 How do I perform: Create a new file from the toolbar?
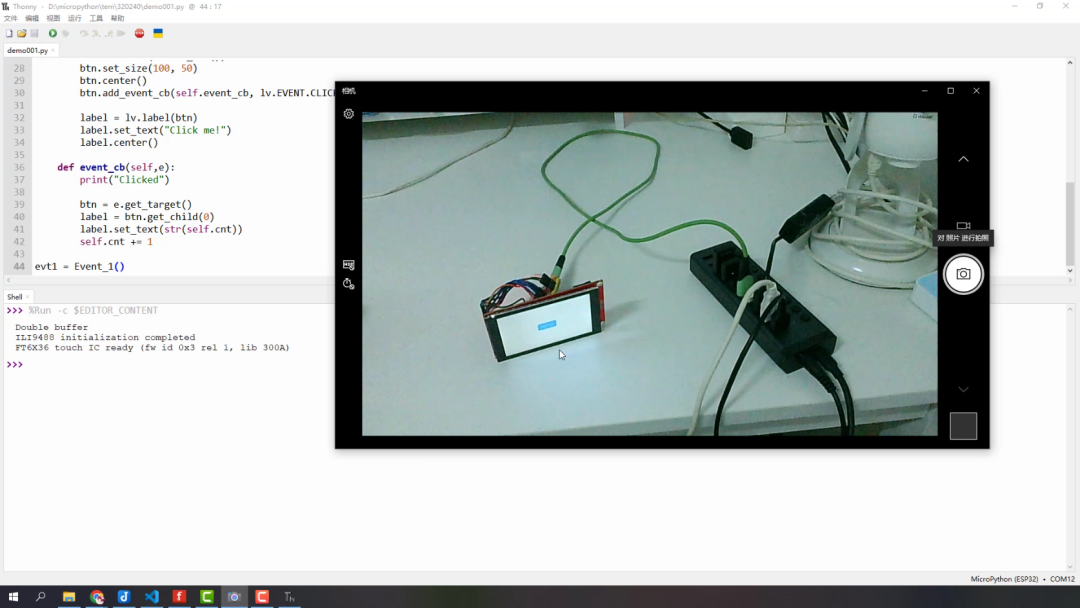point(9,33)
